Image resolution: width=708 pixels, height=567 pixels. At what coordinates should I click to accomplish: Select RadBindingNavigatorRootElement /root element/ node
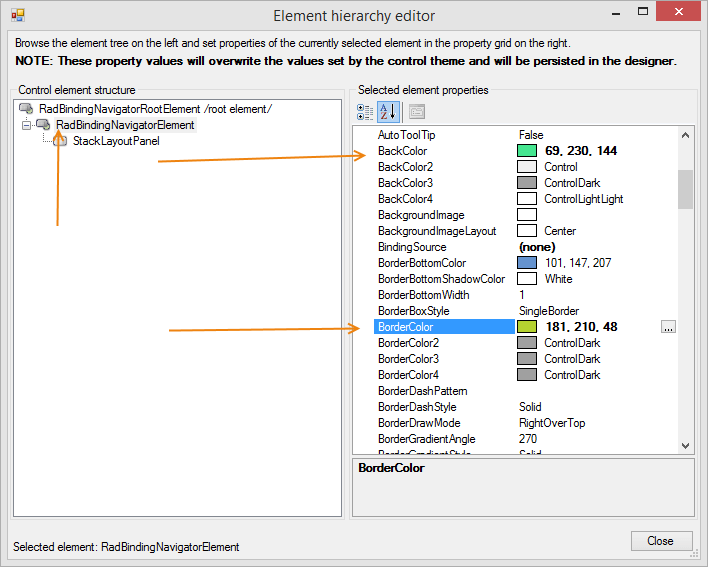tap(155, 109)
